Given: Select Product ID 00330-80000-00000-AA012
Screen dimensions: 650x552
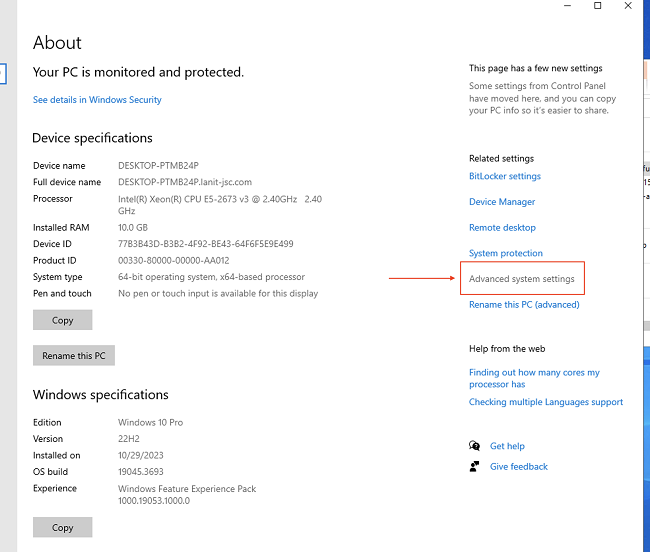Looking at the screenshot, I should pos(173,260).
